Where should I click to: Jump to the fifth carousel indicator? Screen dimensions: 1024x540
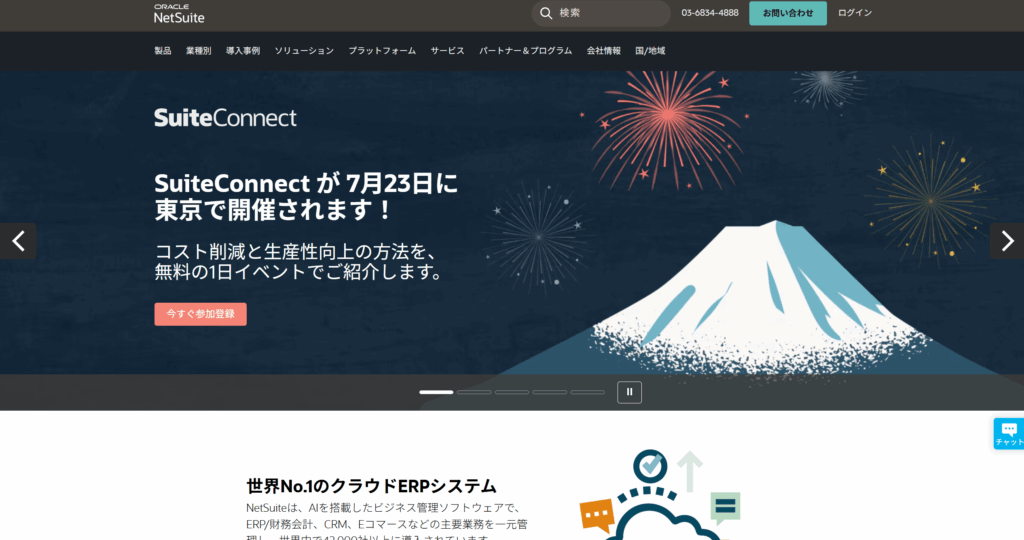pyautogui.click(x=588, y=392)
